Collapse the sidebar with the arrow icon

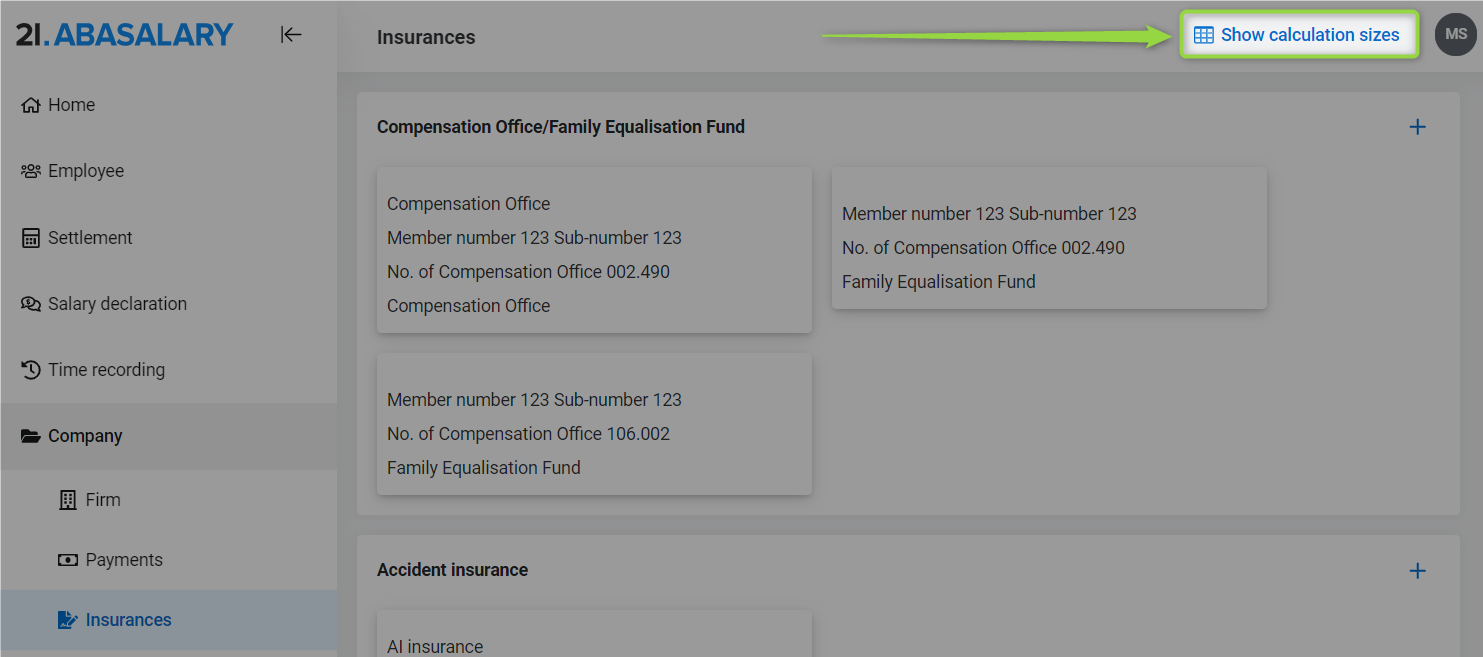coord(291,35)
